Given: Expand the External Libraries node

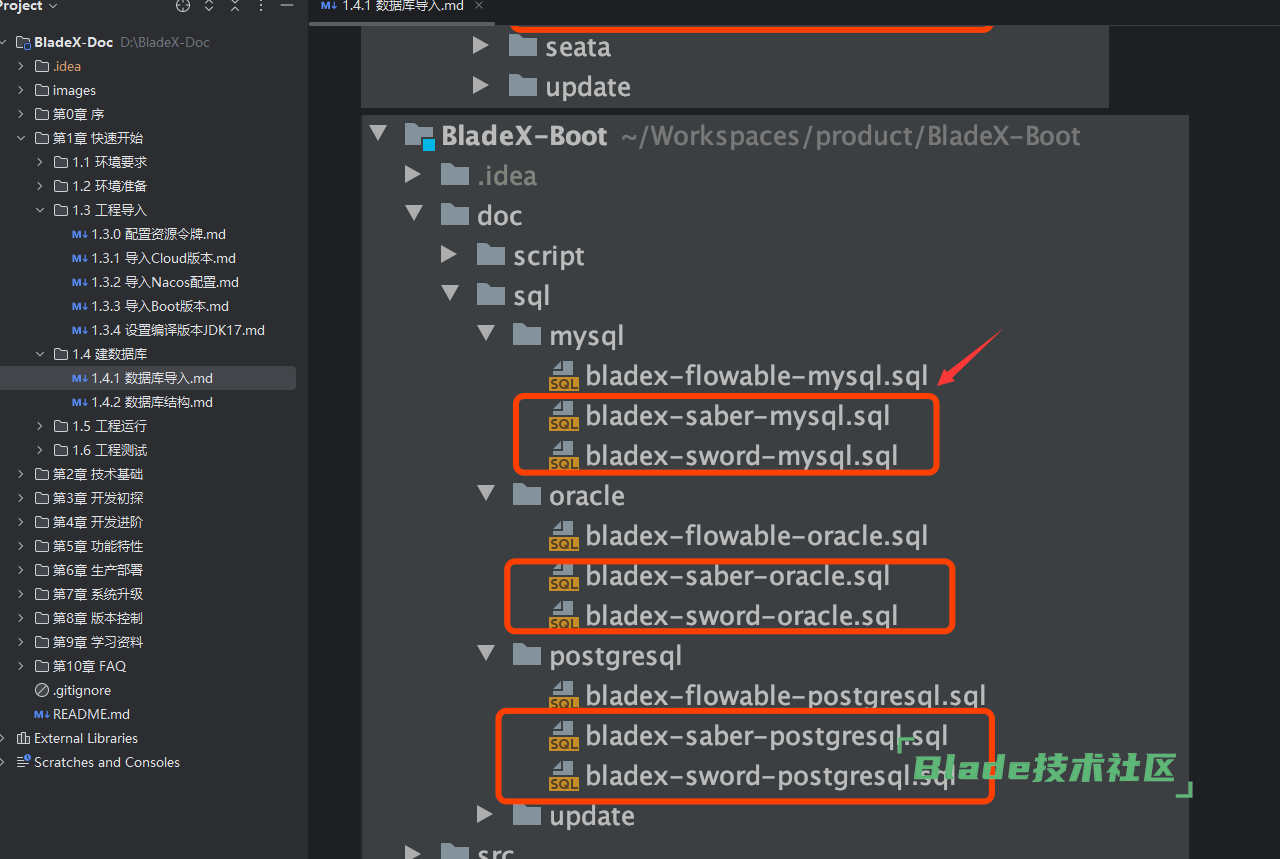Looking at the screenshot, I should pyautogui.click(x=4, y=738).
